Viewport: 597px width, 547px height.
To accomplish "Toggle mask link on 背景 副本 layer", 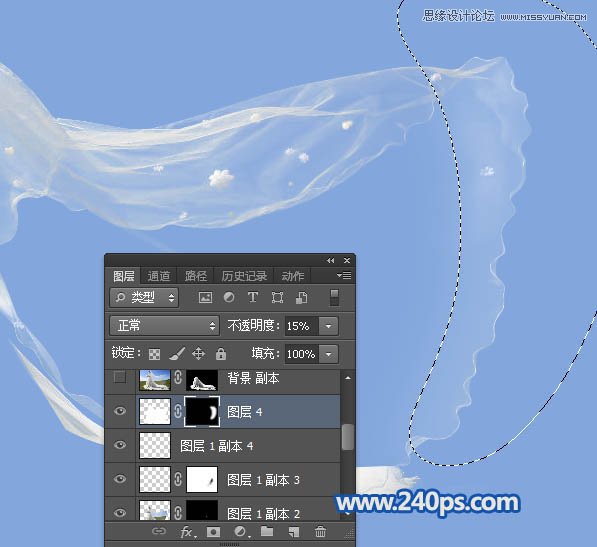I will point(178,378).
